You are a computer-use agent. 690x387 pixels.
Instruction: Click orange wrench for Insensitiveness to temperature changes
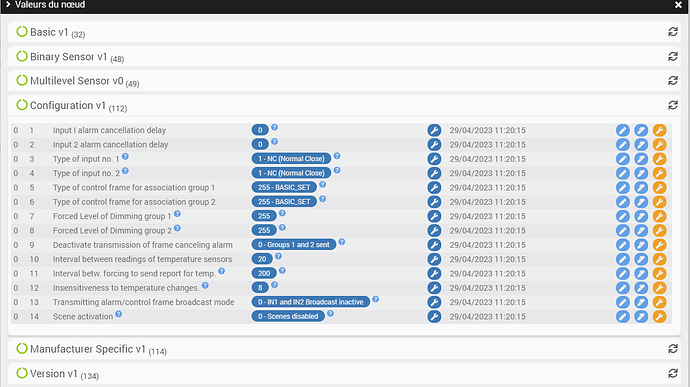point(659,288)
